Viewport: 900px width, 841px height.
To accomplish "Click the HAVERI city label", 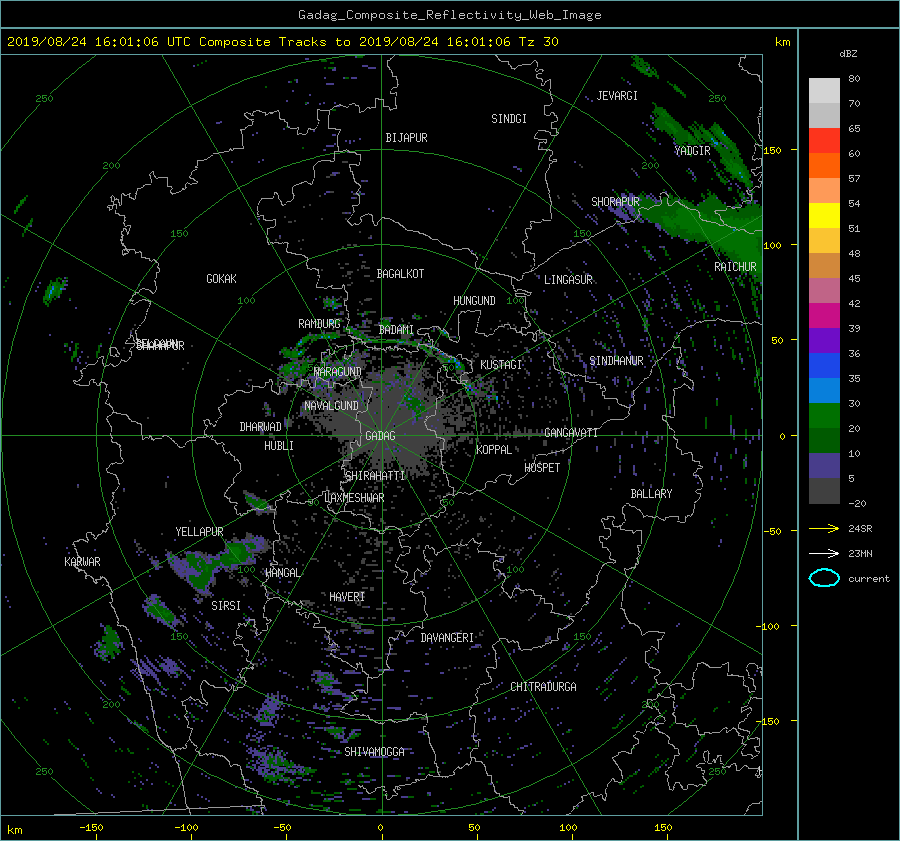I will pyautogui.click(x=347, y=597).
